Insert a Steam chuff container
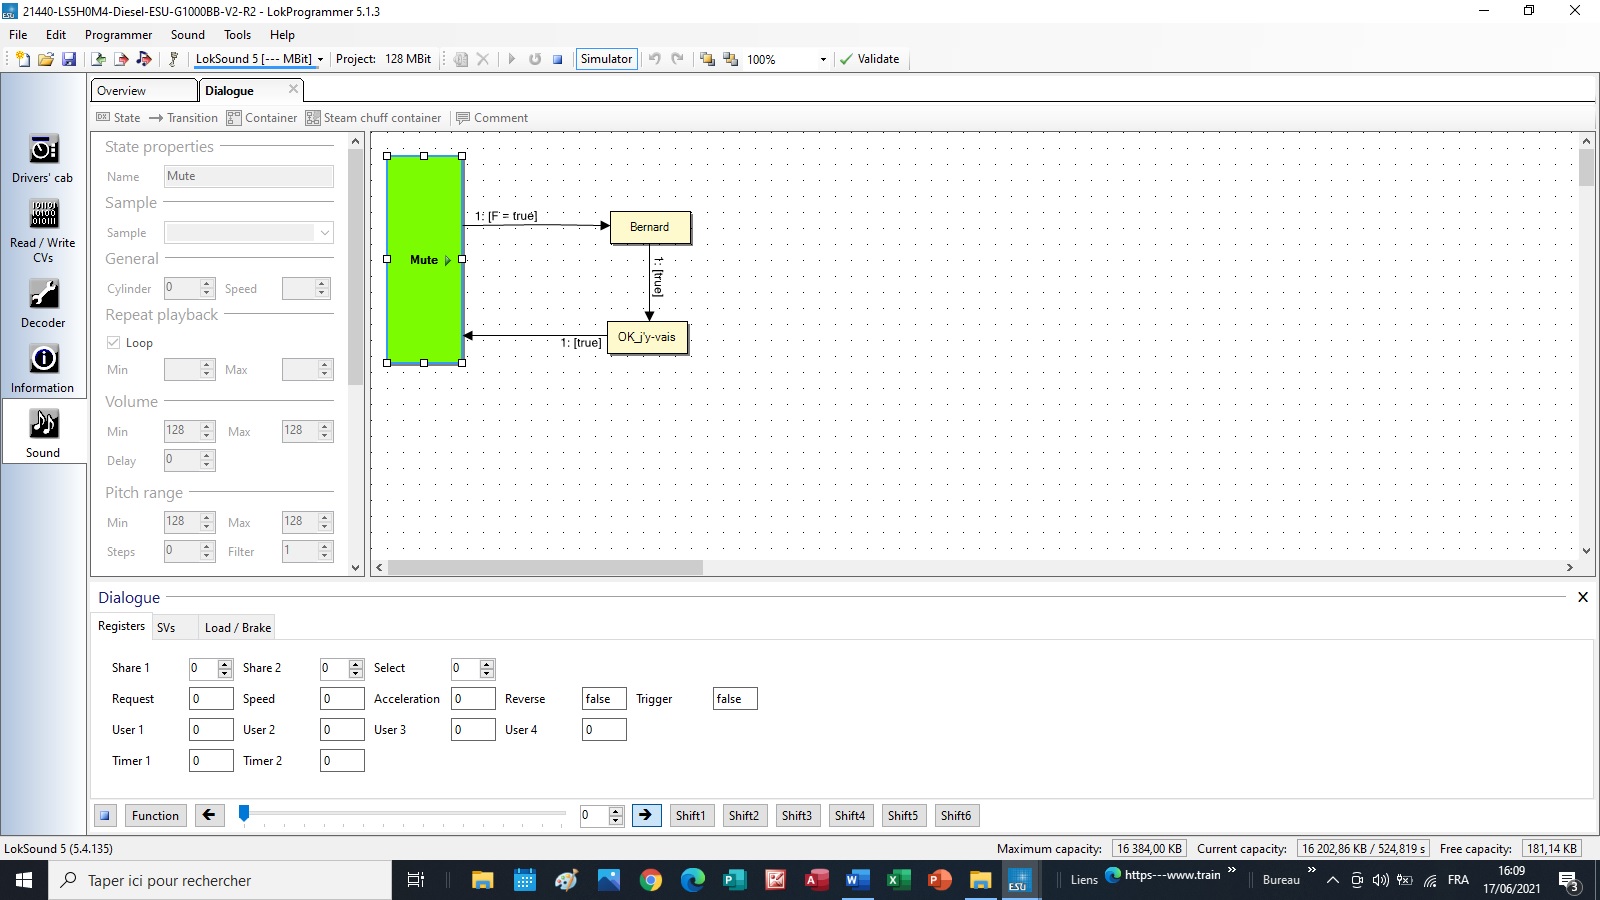 pos(373,118)
